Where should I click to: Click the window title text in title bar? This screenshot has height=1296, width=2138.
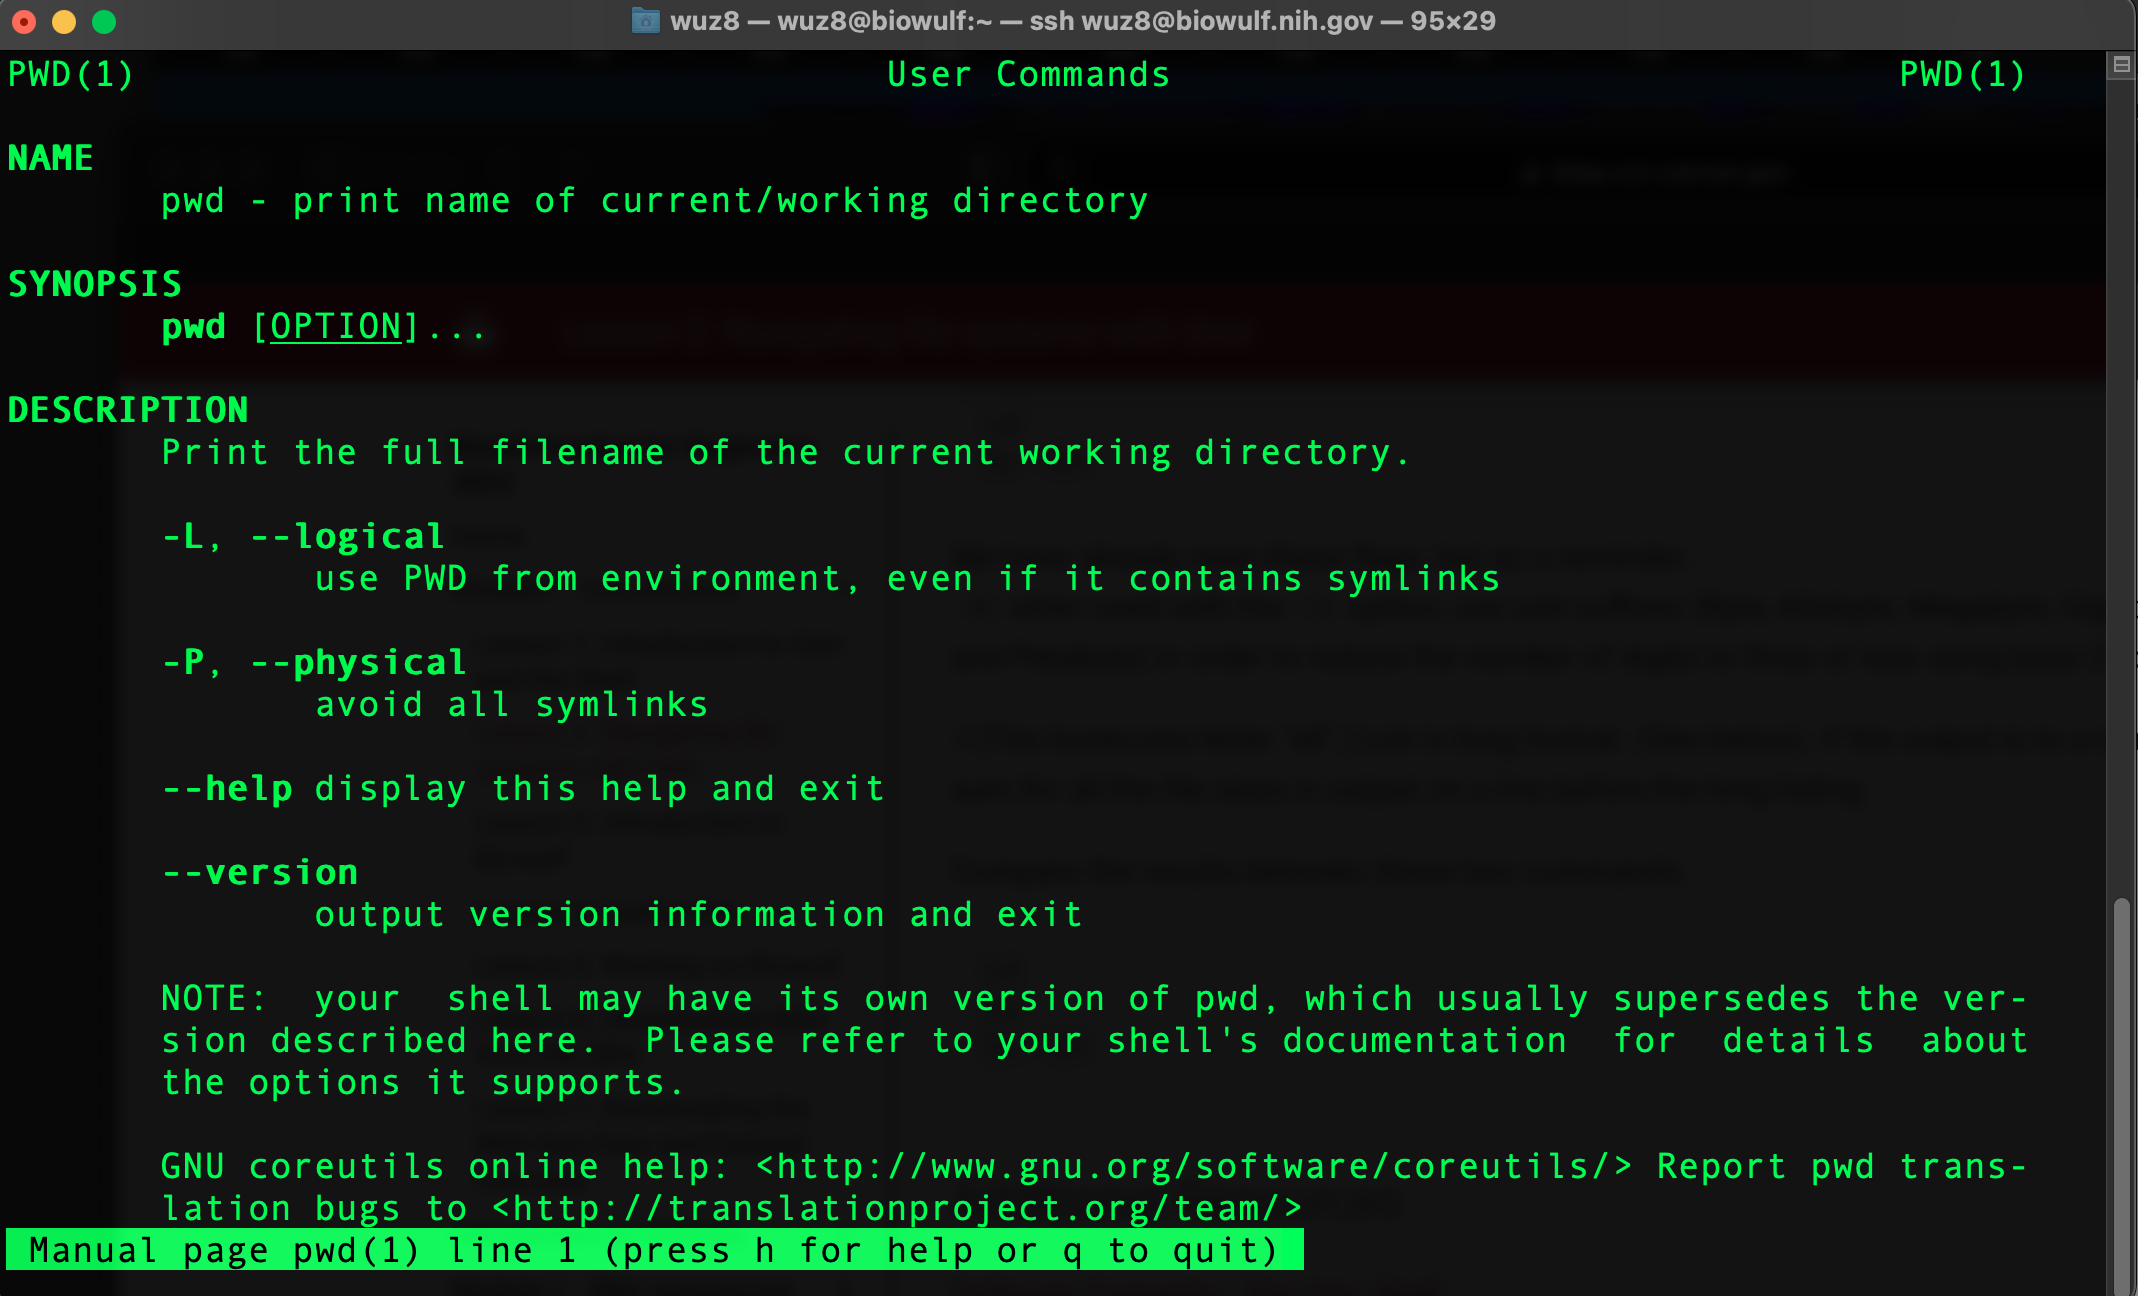(x=1082, y=21)
